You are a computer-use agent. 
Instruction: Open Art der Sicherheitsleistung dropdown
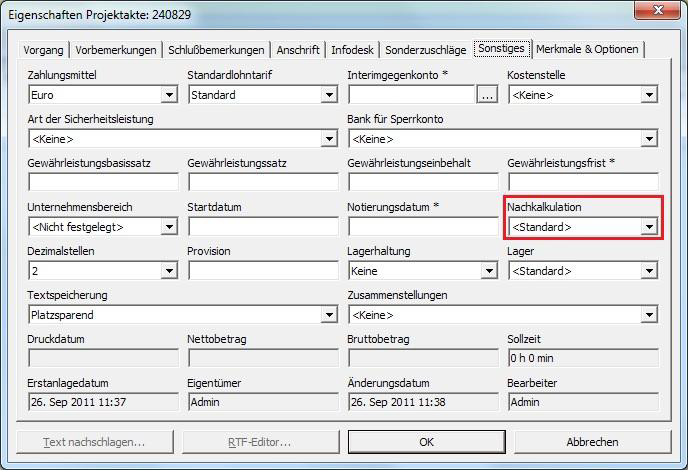click(x=329, y=139)
